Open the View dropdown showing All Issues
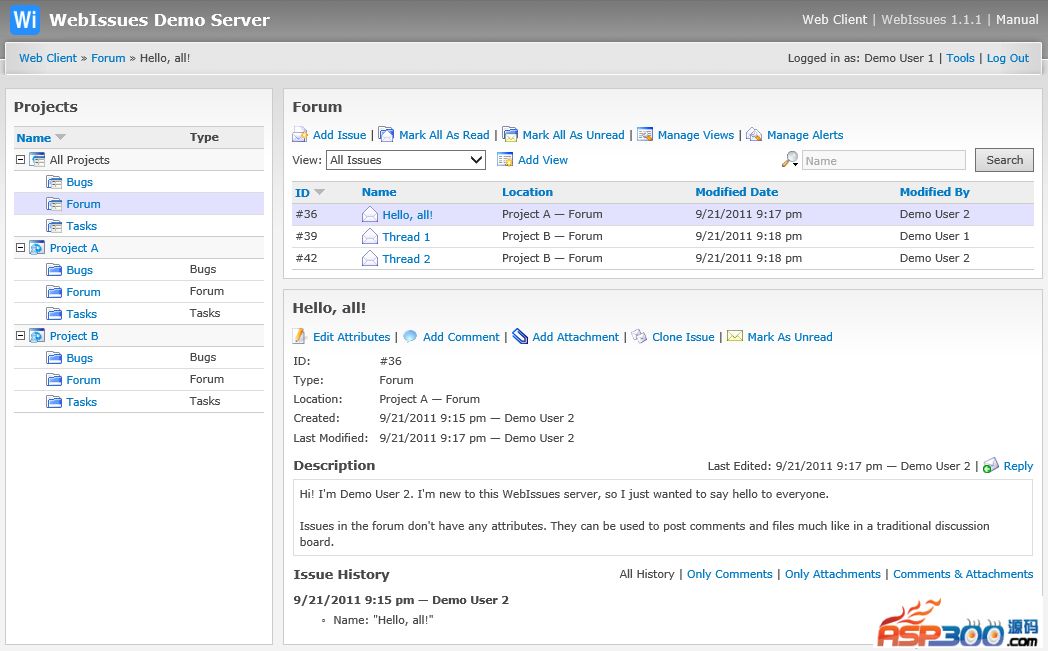 coord(405,160)
